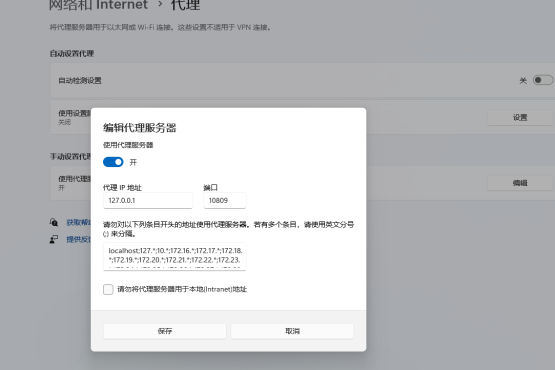This screenshot has width=555, height=370.
Task: Click the get help icon
Action: tap(54, 222)
